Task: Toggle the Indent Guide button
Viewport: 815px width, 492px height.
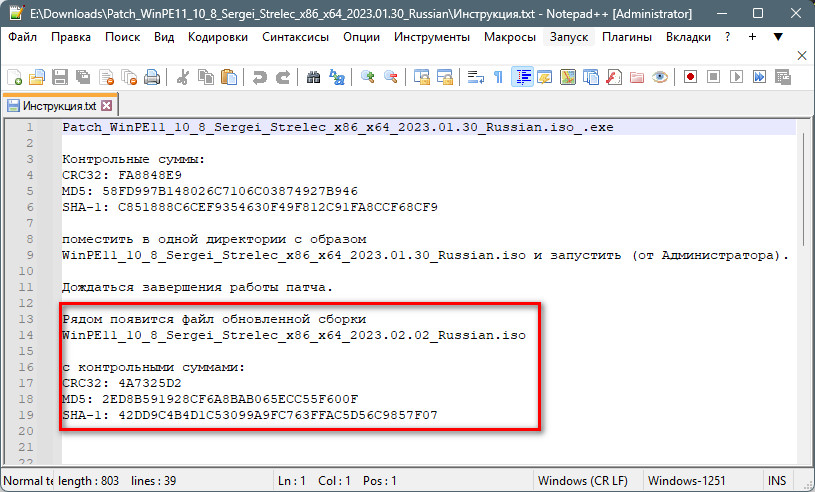Action: pos(521,77)
